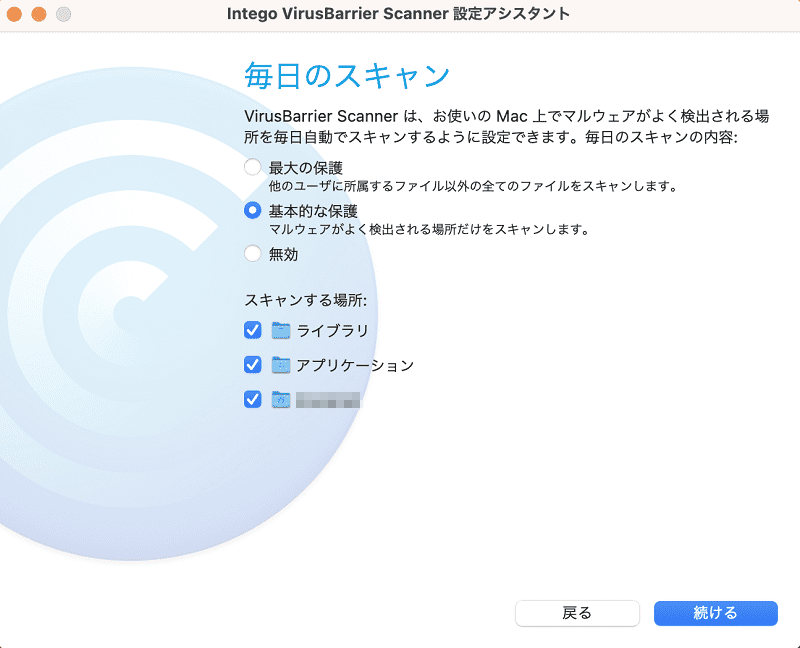The height and width of the screenshot is (648, 800).
Task: Click the home folder icon with blurred name
Action: click(x=281, y=400)
